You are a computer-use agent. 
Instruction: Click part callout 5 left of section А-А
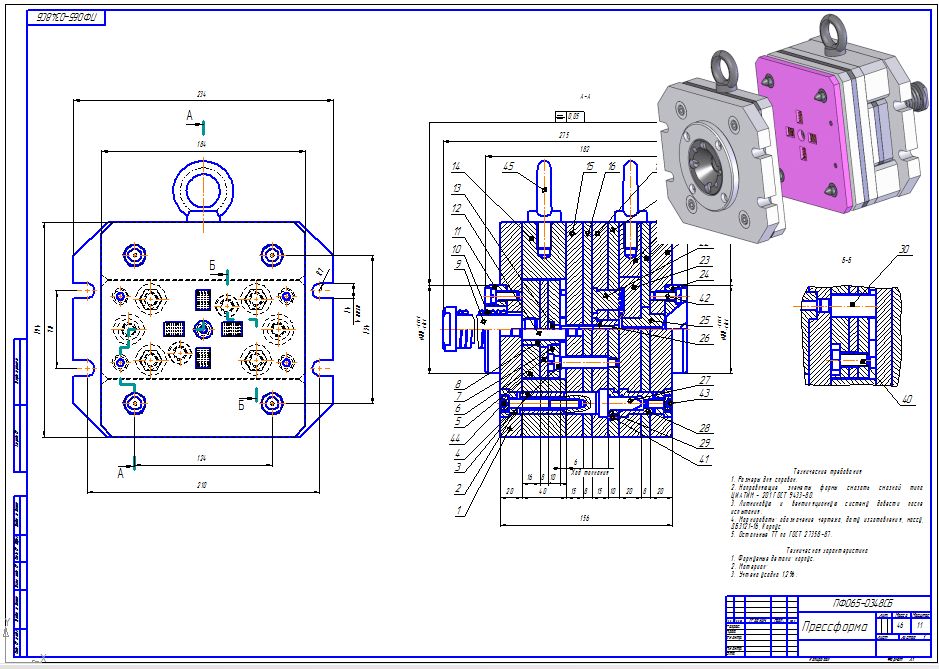point(458,422)
